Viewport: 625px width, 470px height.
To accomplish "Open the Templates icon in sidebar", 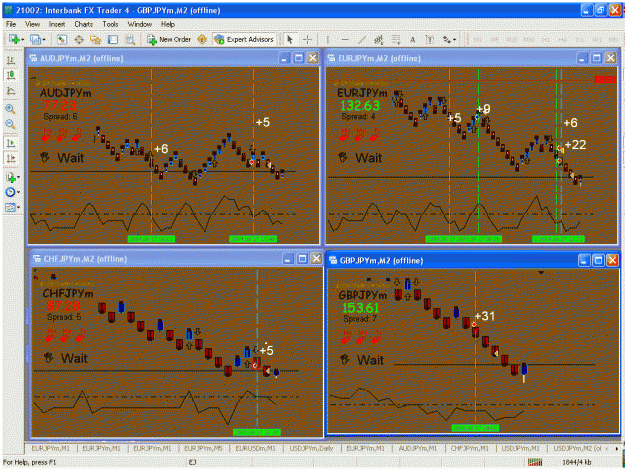I will click(10, 207).
